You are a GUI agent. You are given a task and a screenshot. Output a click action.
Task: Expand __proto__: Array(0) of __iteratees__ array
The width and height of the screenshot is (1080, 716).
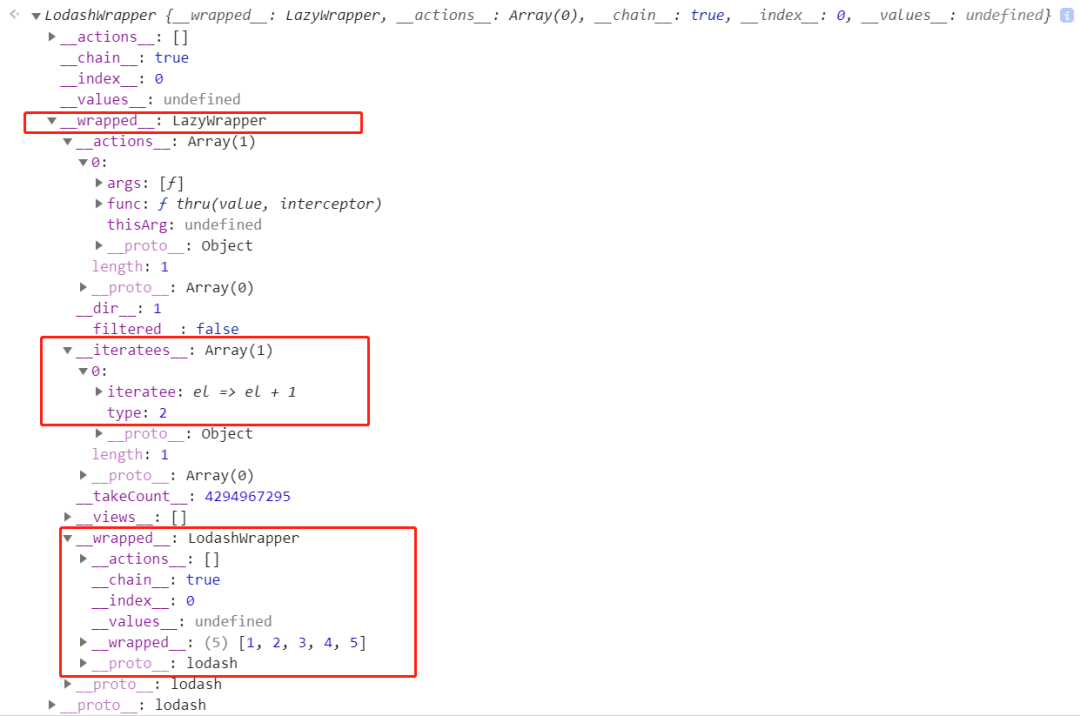(83, 475)
